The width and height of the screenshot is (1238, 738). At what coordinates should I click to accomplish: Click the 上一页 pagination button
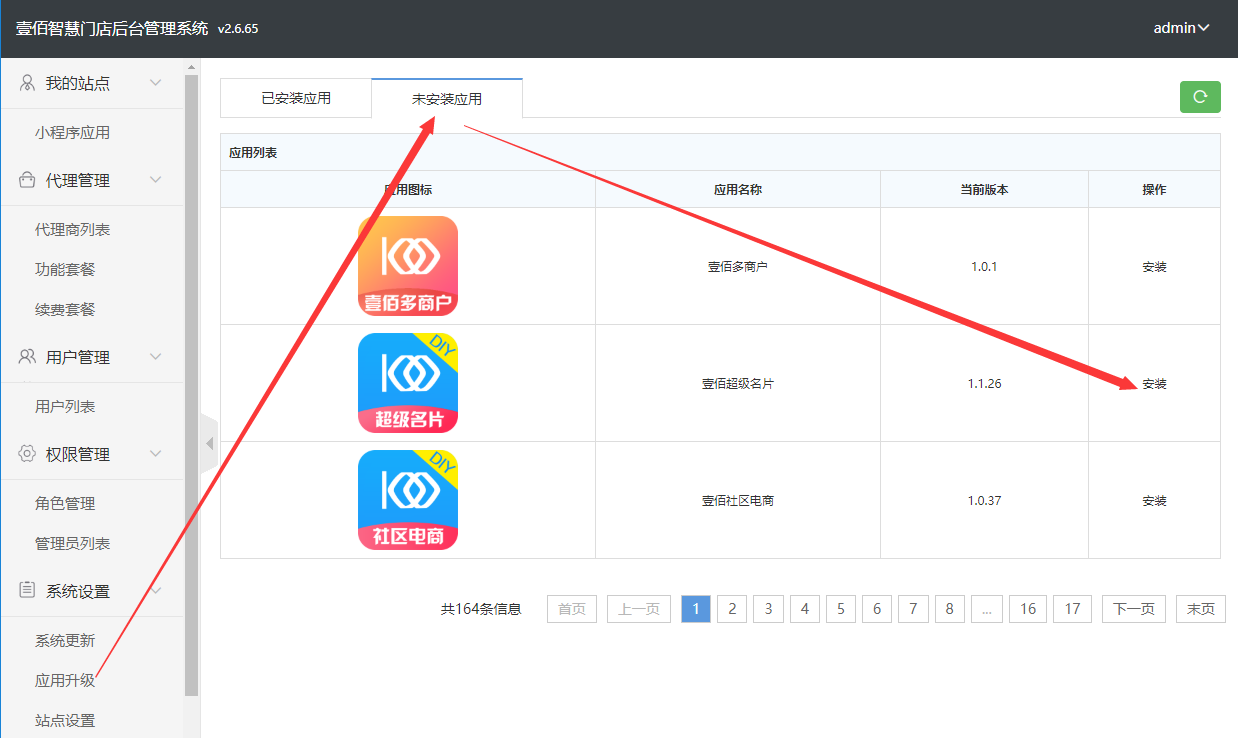click(638, 609)
